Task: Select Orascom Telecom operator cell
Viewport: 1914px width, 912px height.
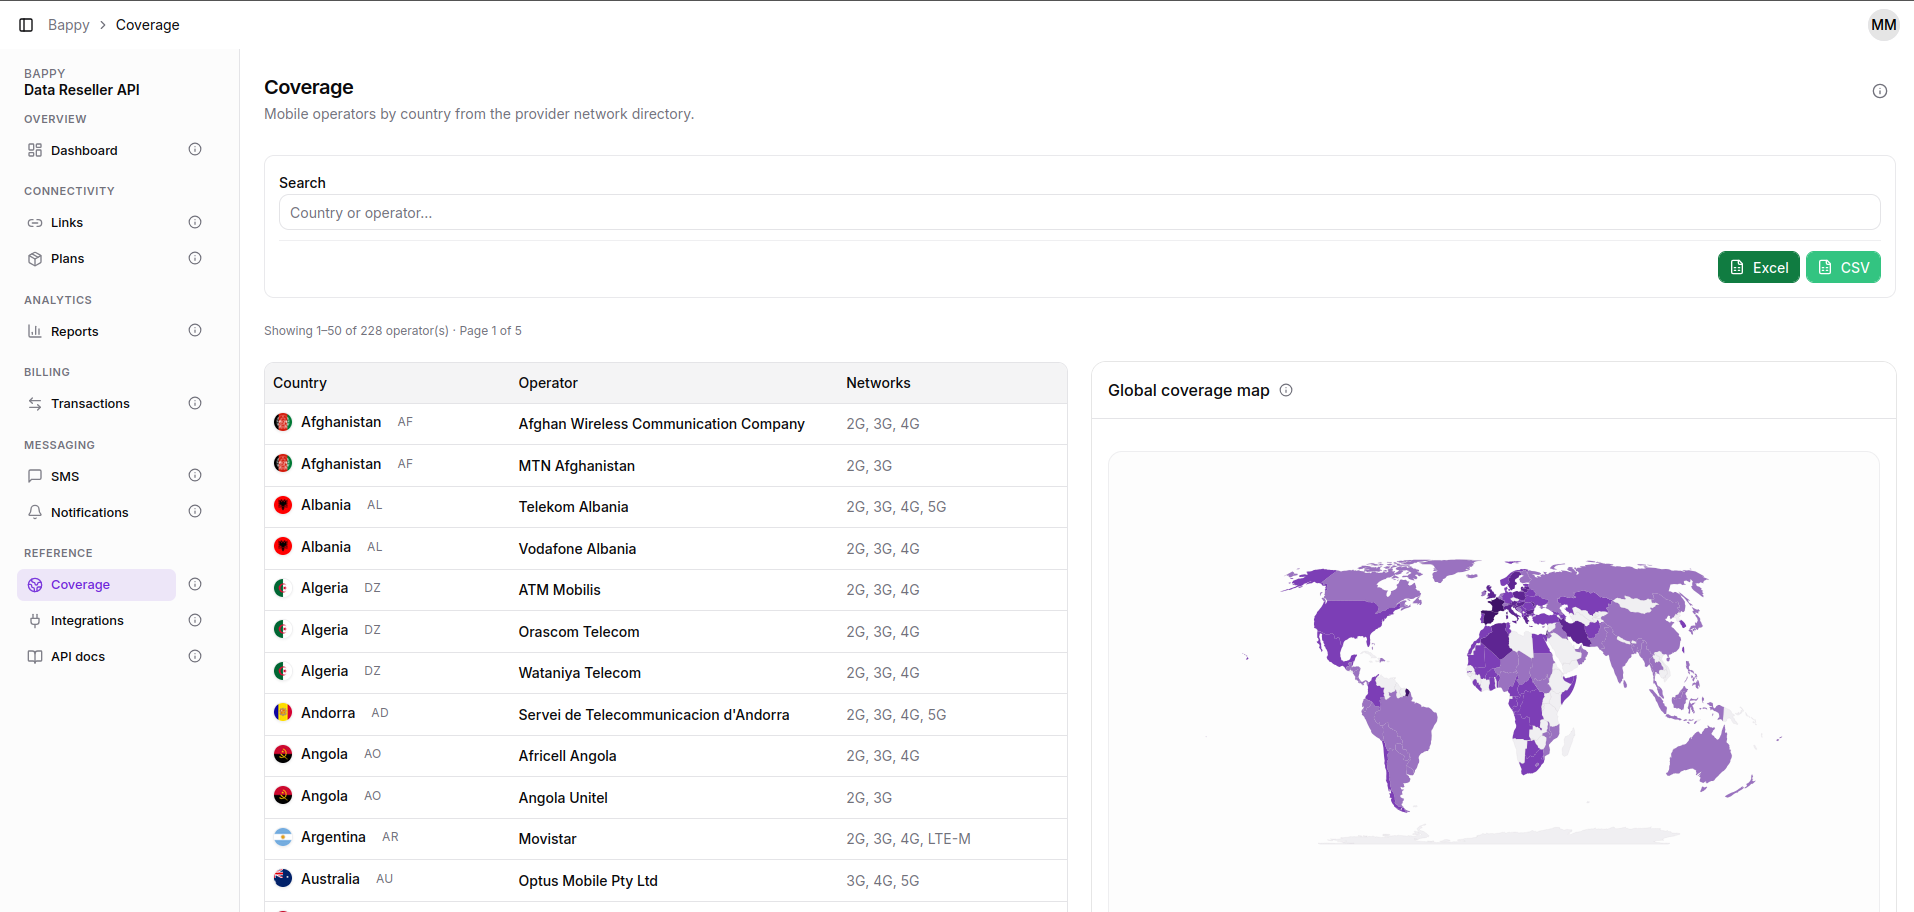Action: pyautogui.click(x=579, y=632)
